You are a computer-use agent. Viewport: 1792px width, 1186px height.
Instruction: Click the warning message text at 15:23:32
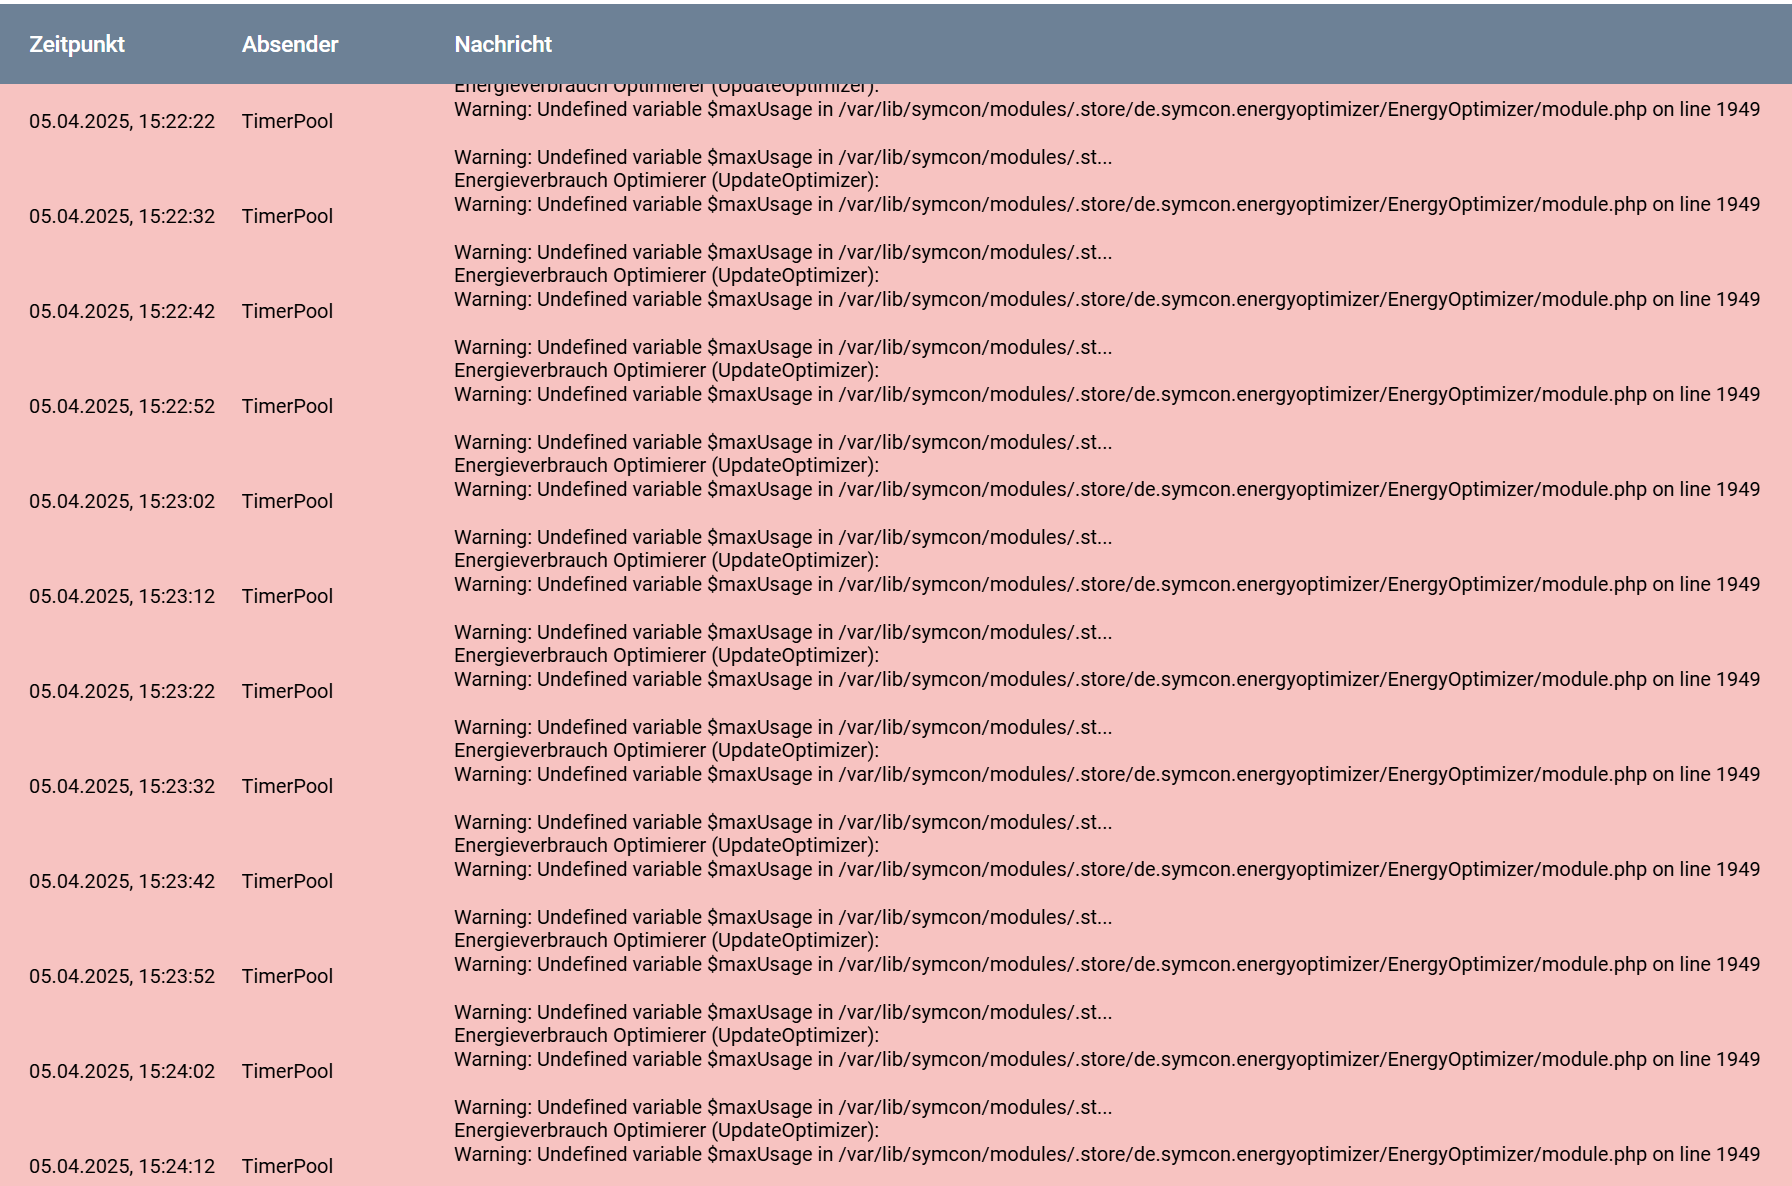(1107, 774)
